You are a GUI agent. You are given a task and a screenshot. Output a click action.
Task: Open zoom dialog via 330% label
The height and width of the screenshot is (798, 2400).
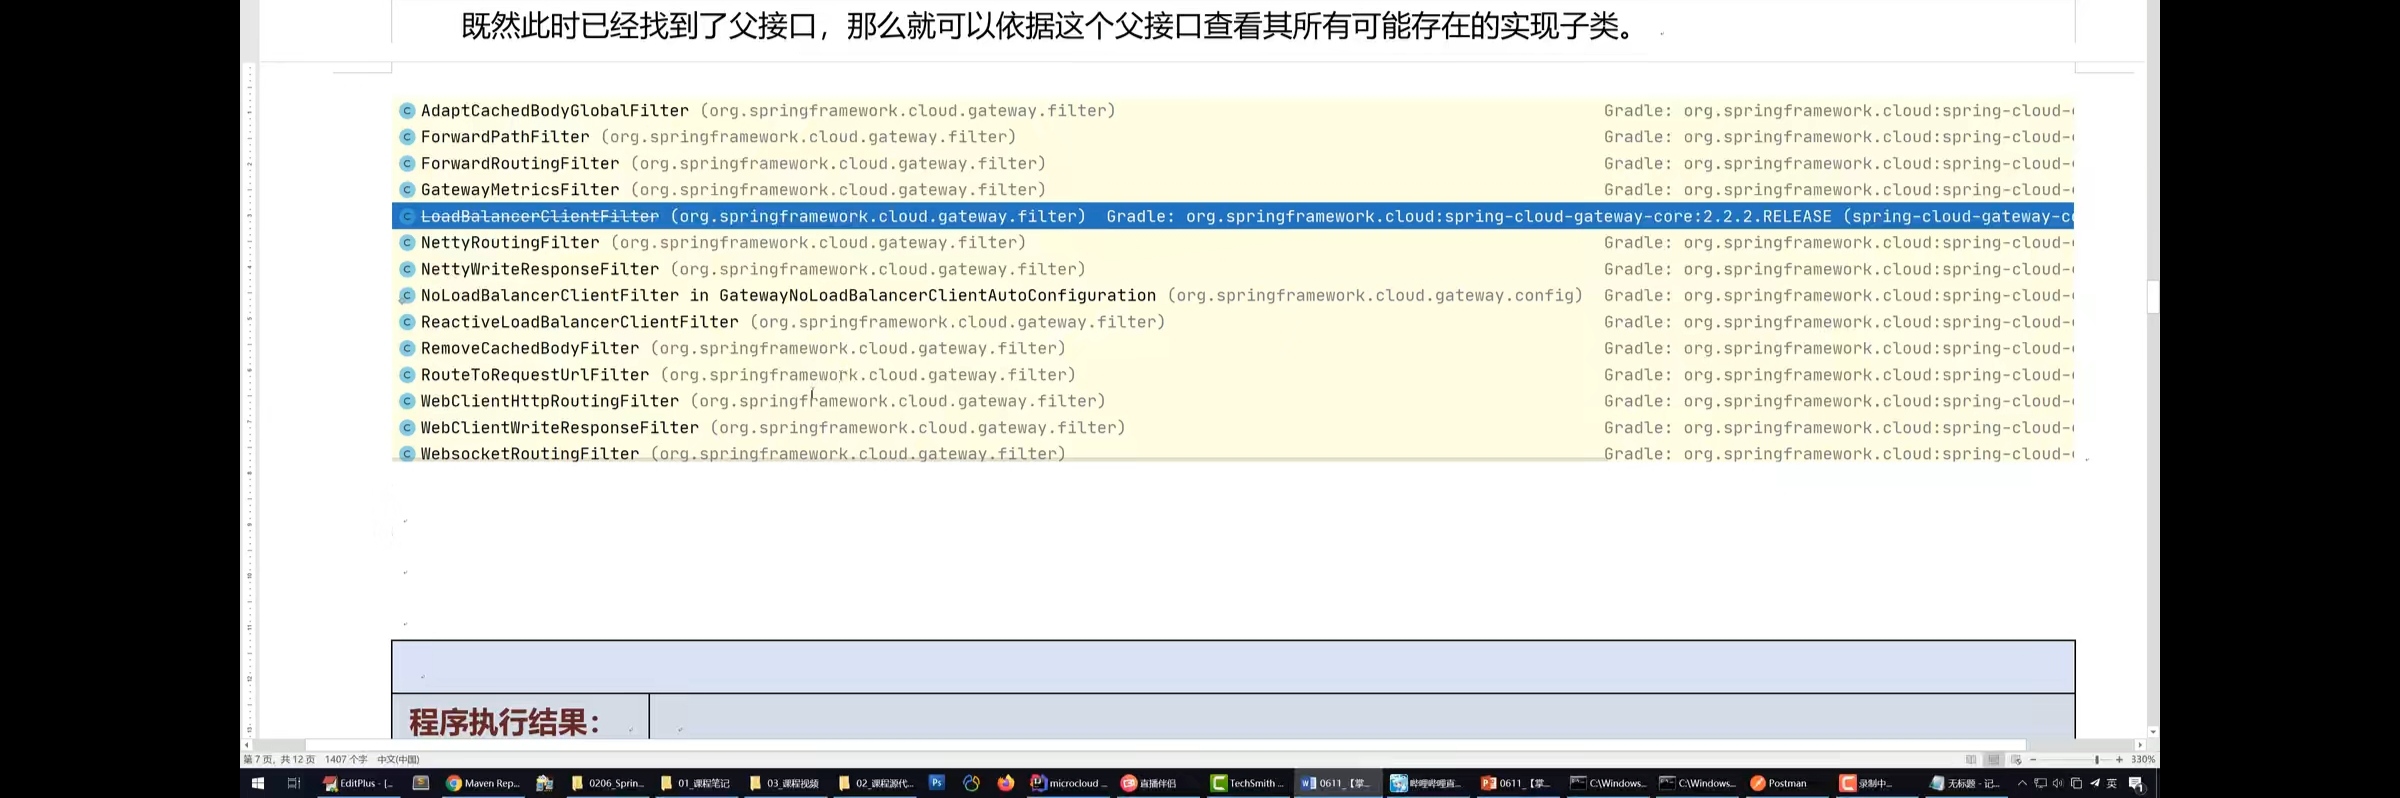(2143, 759)
